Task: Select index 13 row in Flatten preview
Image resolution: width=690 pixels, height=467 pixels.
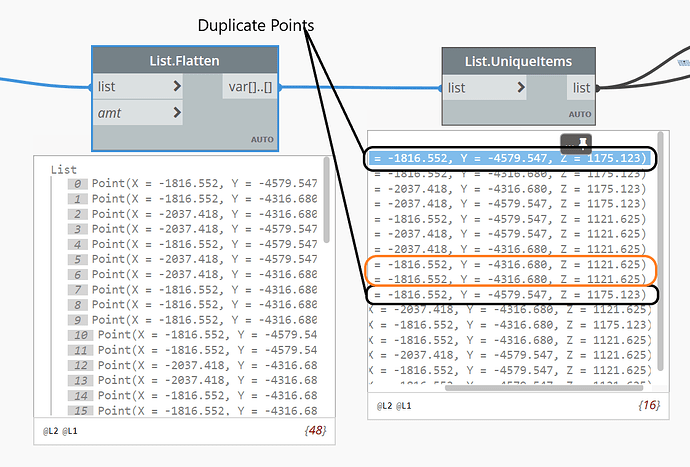Action: point(192,380)
